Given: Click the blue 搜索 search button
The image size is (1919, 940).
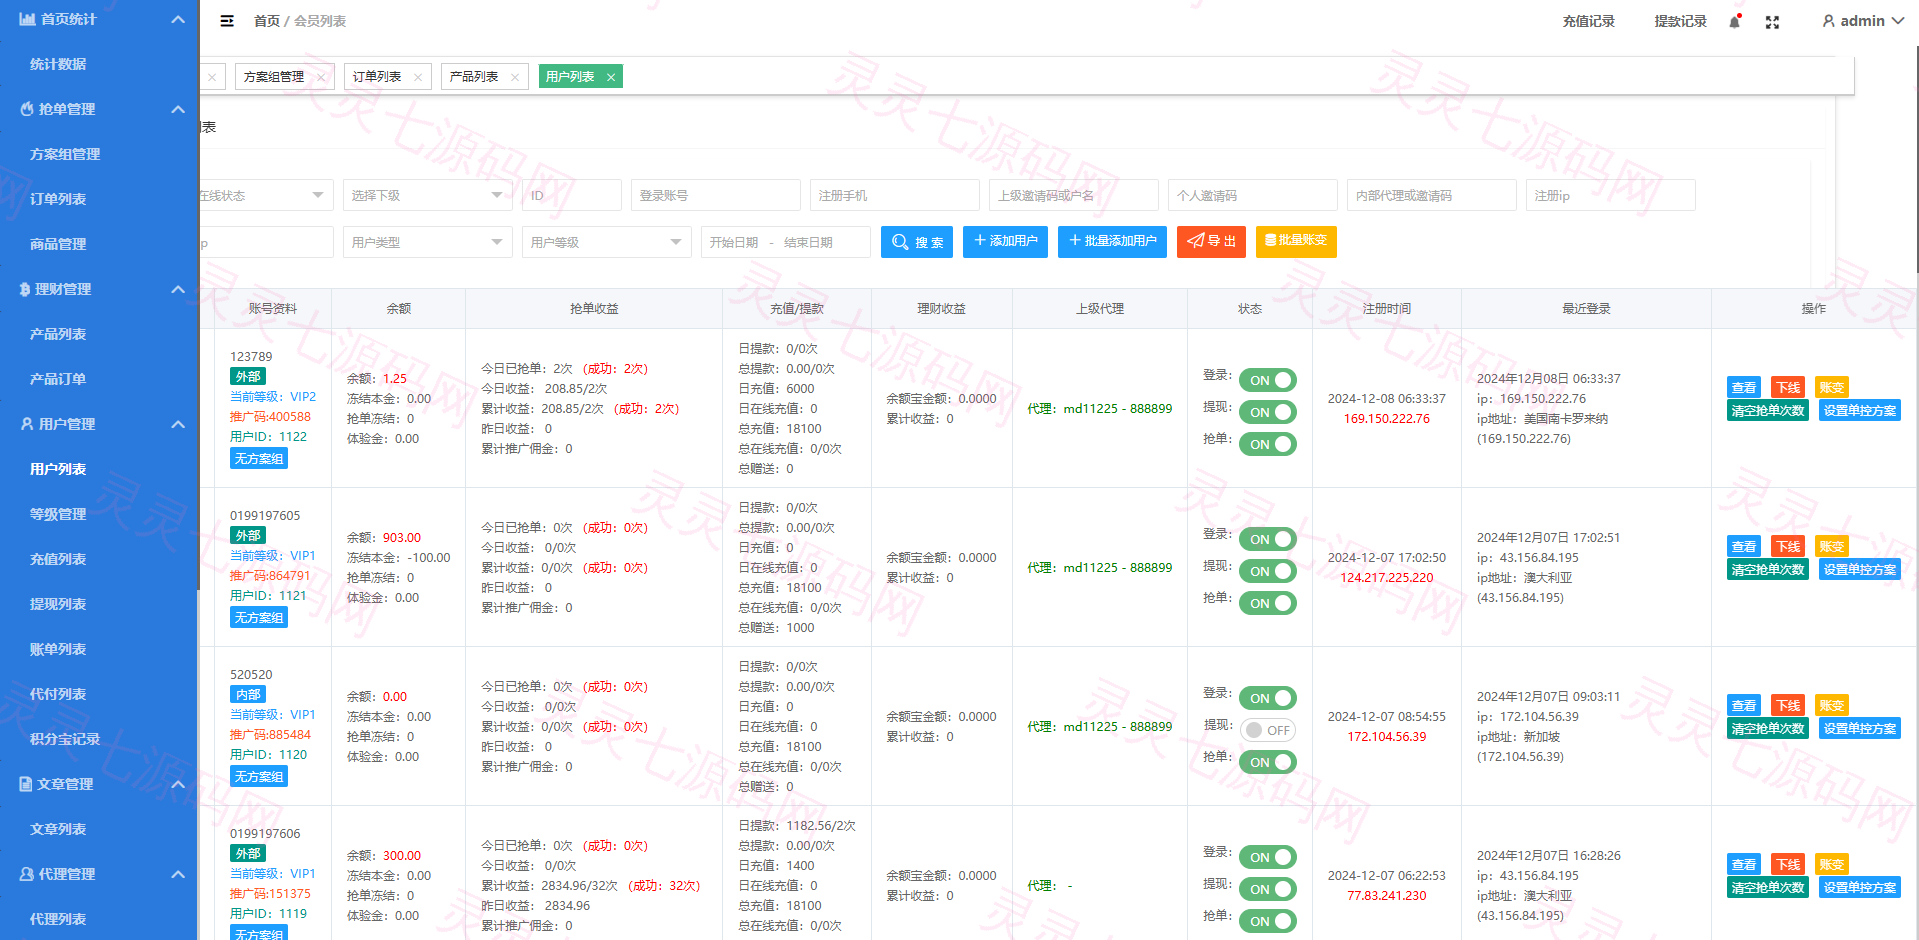Looking at the screenshot, I should coord(917,242).
